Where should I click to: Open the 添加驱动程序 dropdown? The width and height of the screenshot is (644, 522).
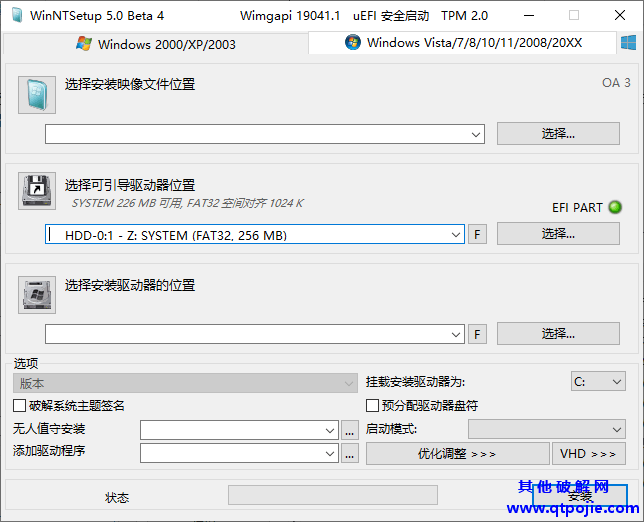point(239,453)
